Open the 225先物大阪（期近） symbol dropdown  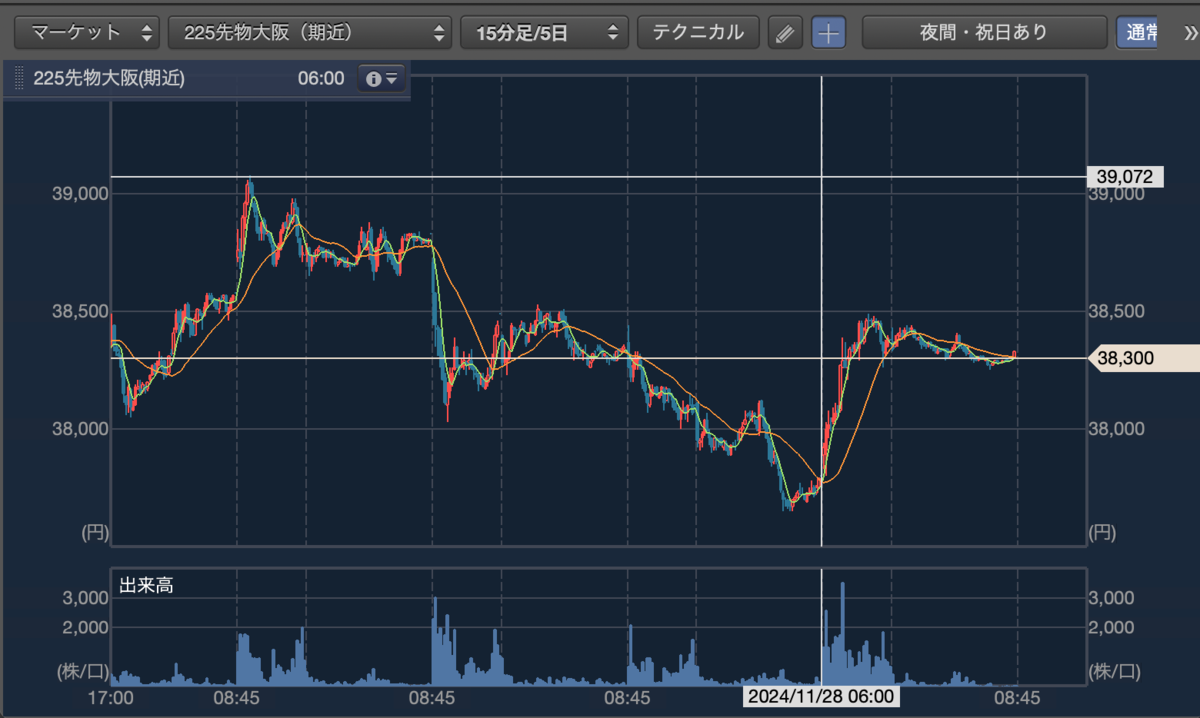point(310,32)
